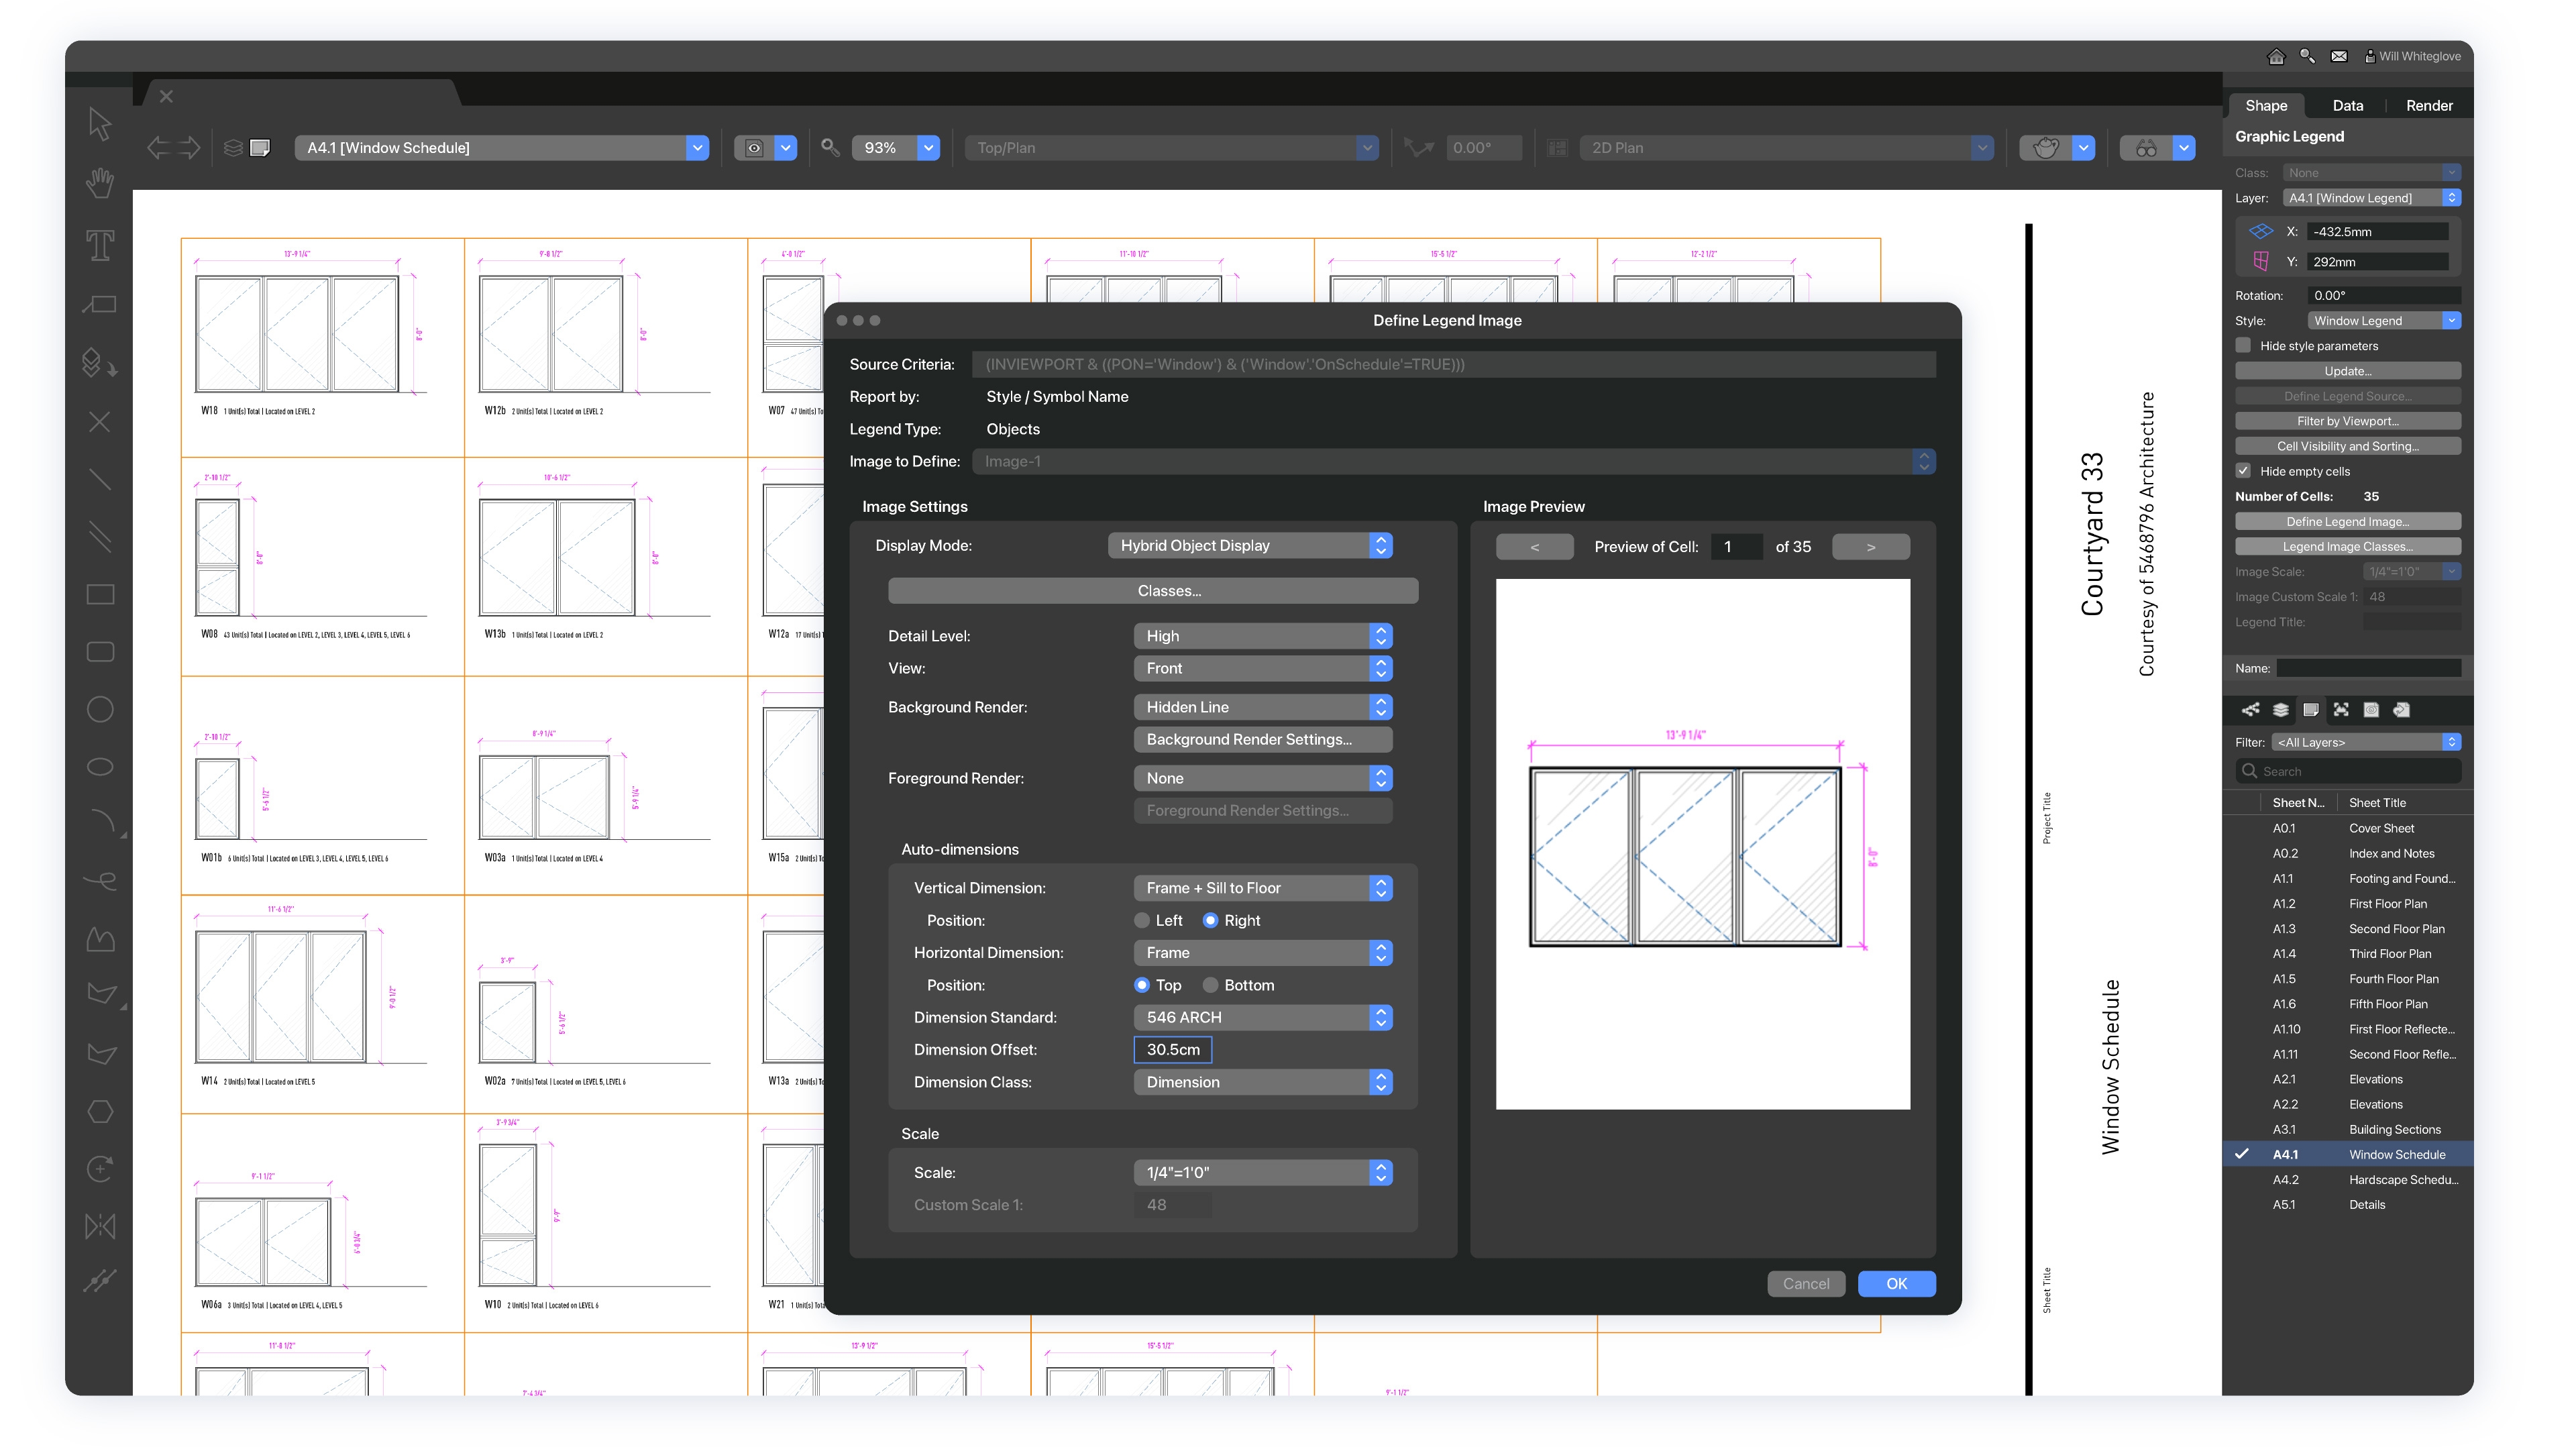Select the Rectangle tool
Image resolution: width=2576 pixels, height=1449 pixels.
pos(100,595)
